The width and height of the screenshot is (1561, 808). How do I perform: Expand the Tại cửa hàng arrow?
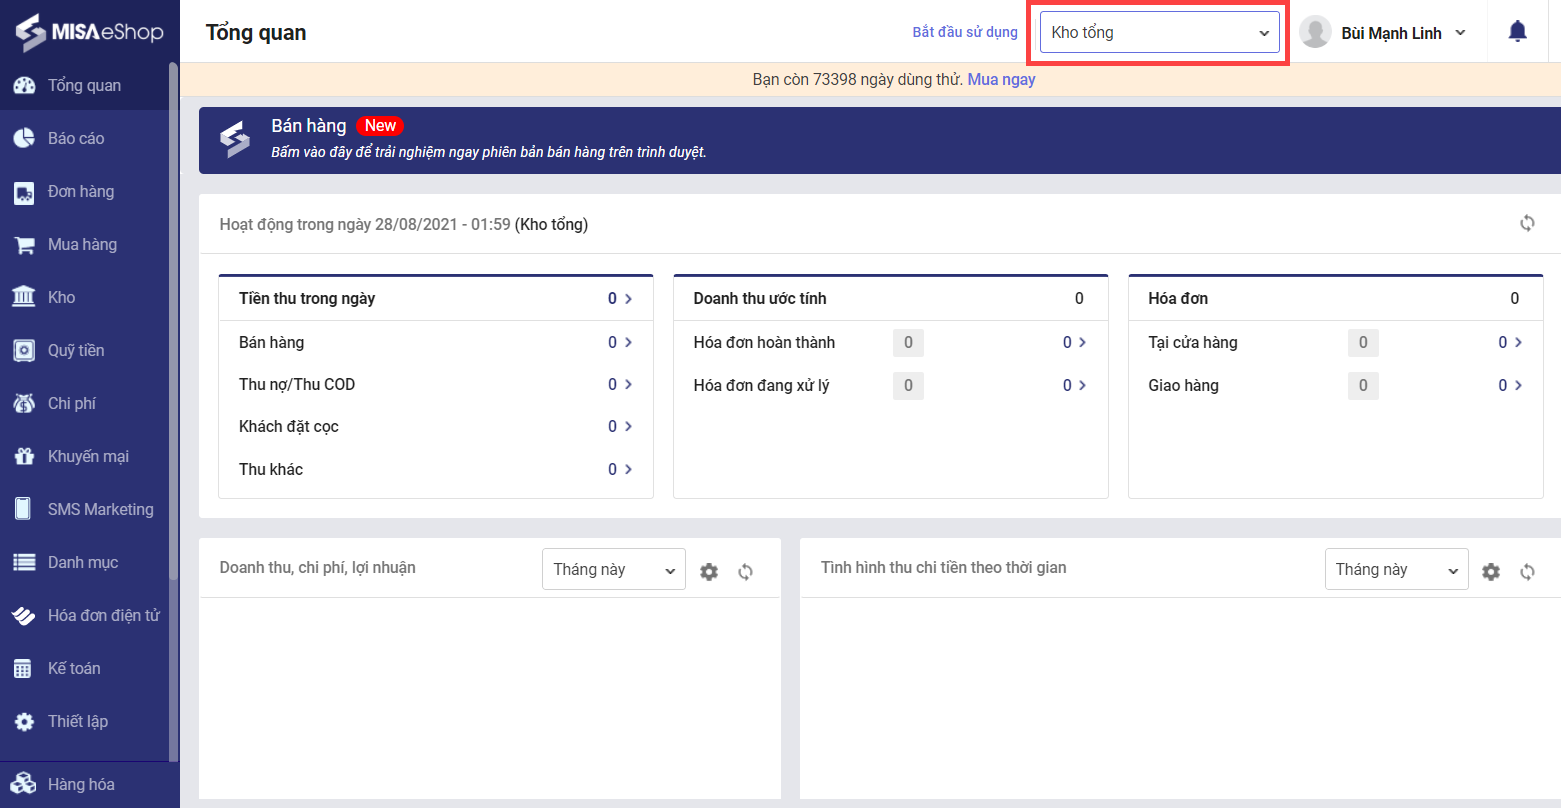1519,342
